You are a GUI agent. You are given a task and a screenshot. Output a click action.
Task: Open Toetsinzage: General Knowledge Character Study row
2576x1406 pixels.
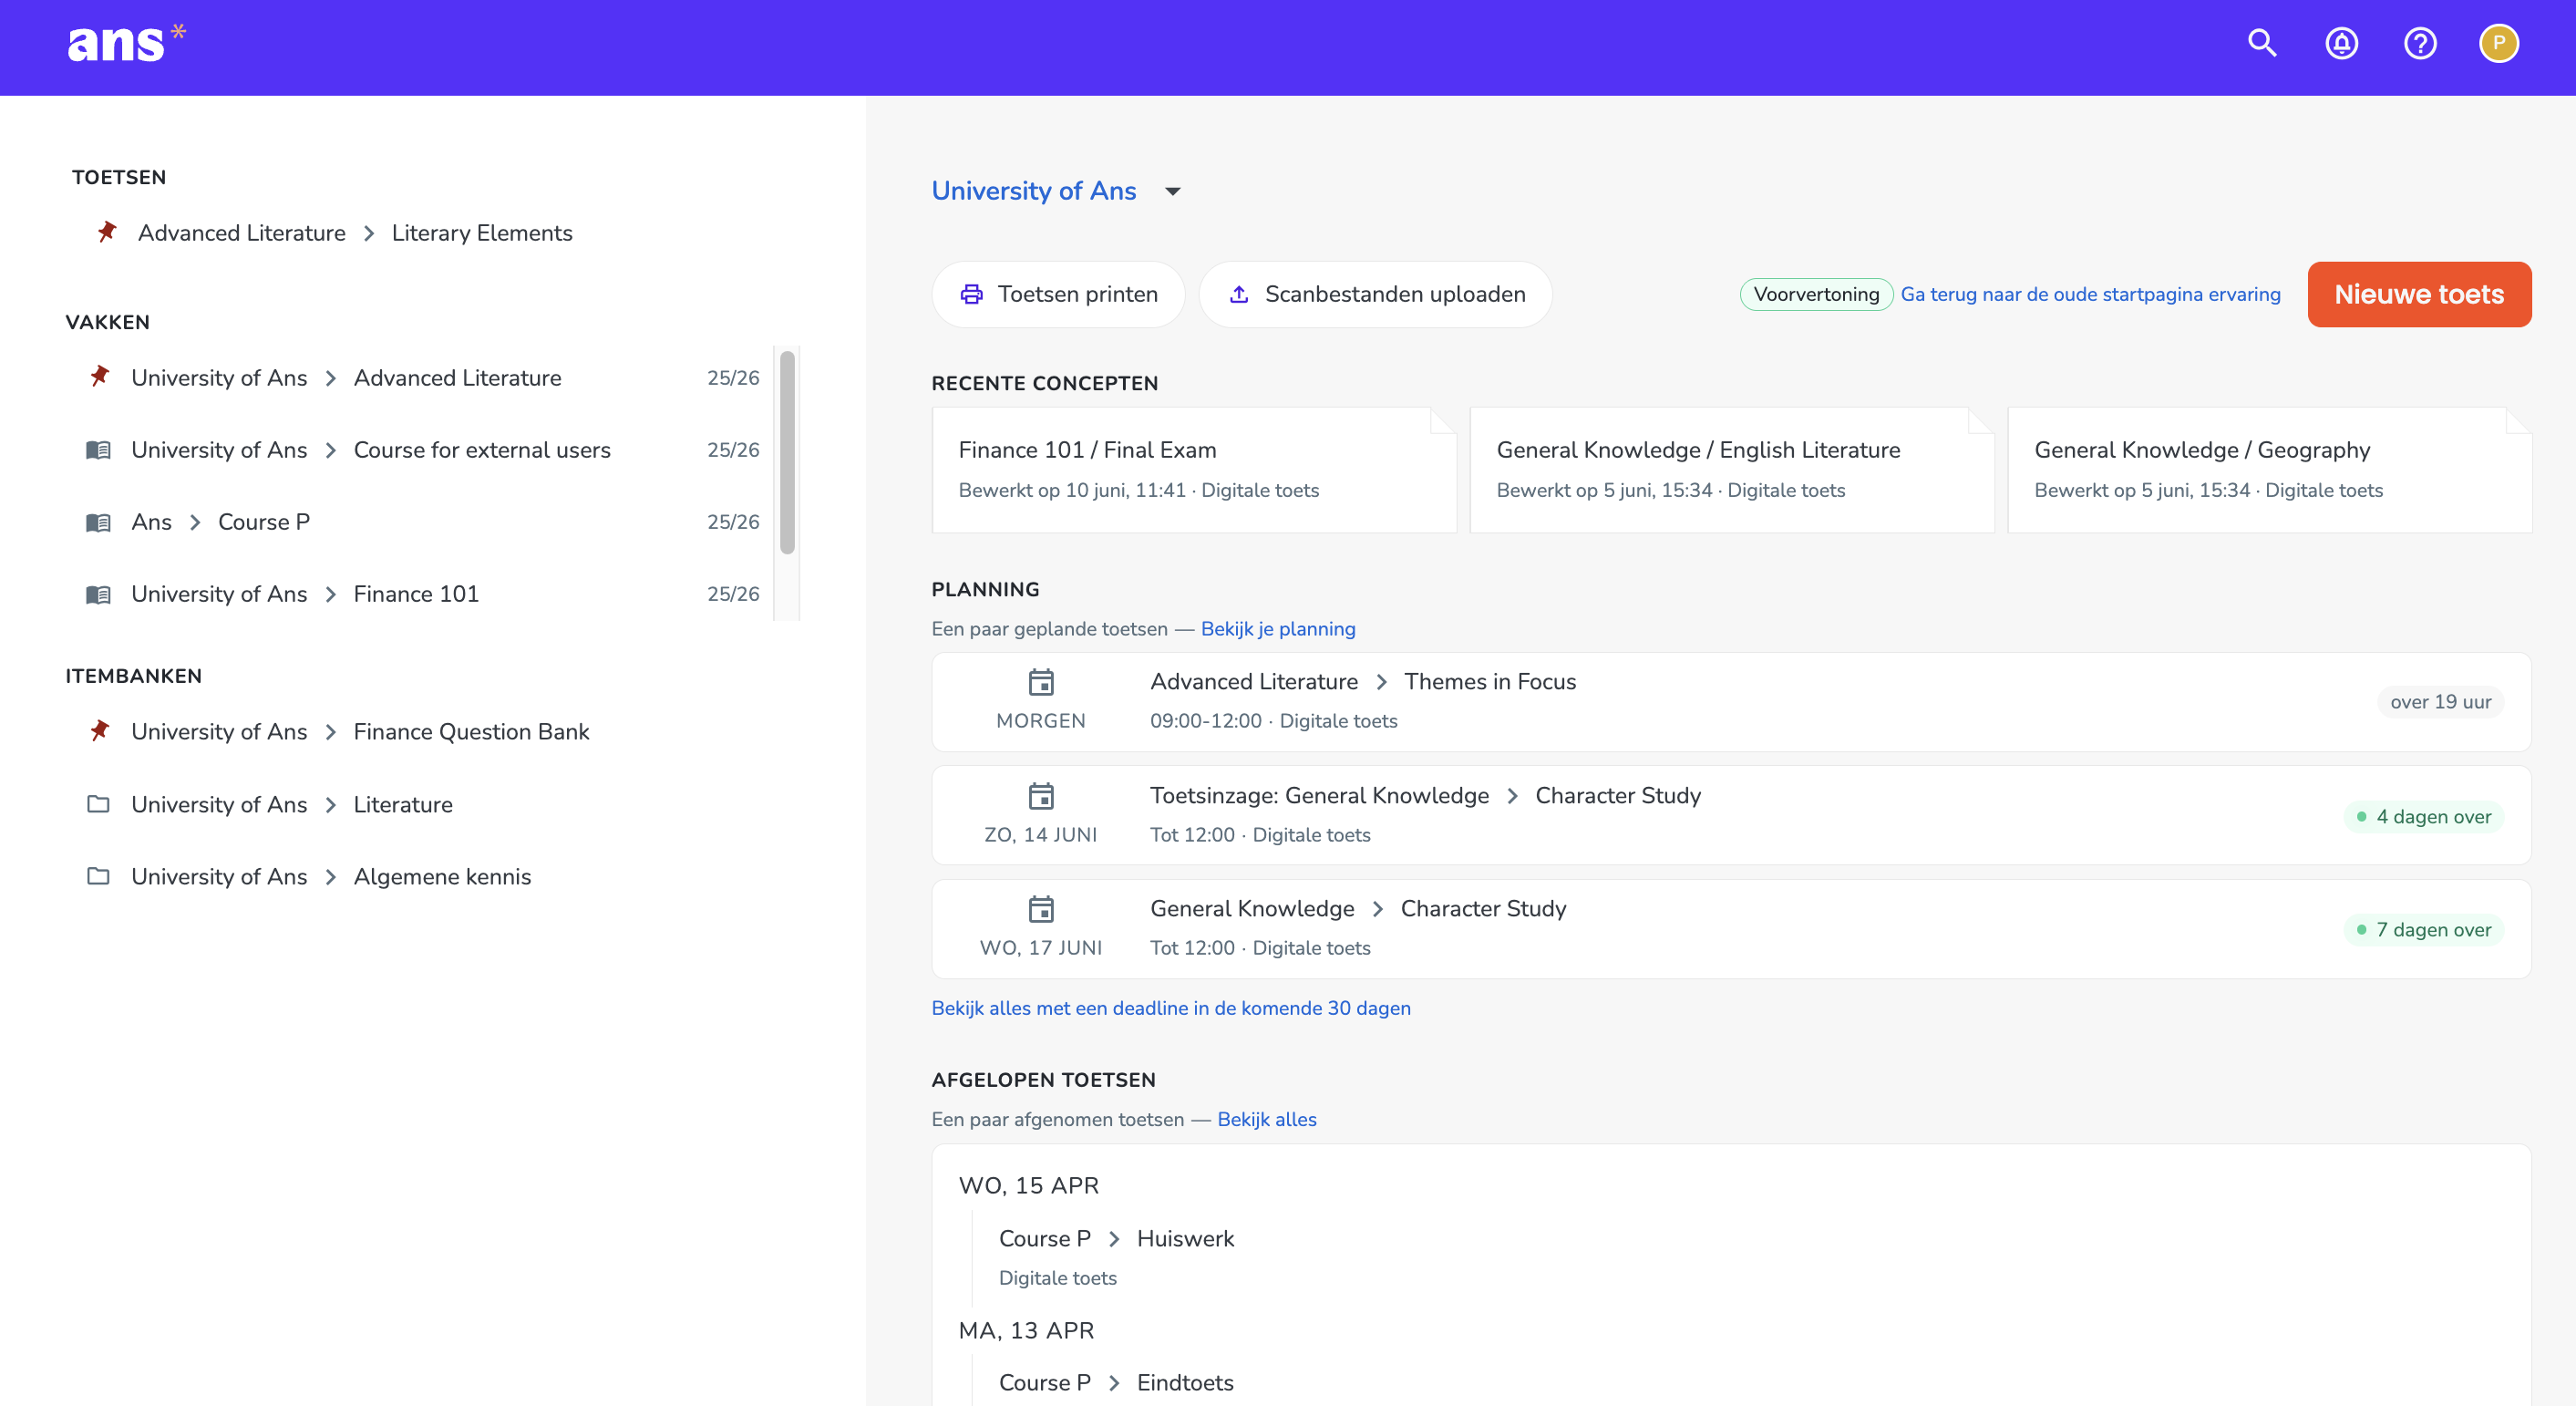click(1731, 815)
